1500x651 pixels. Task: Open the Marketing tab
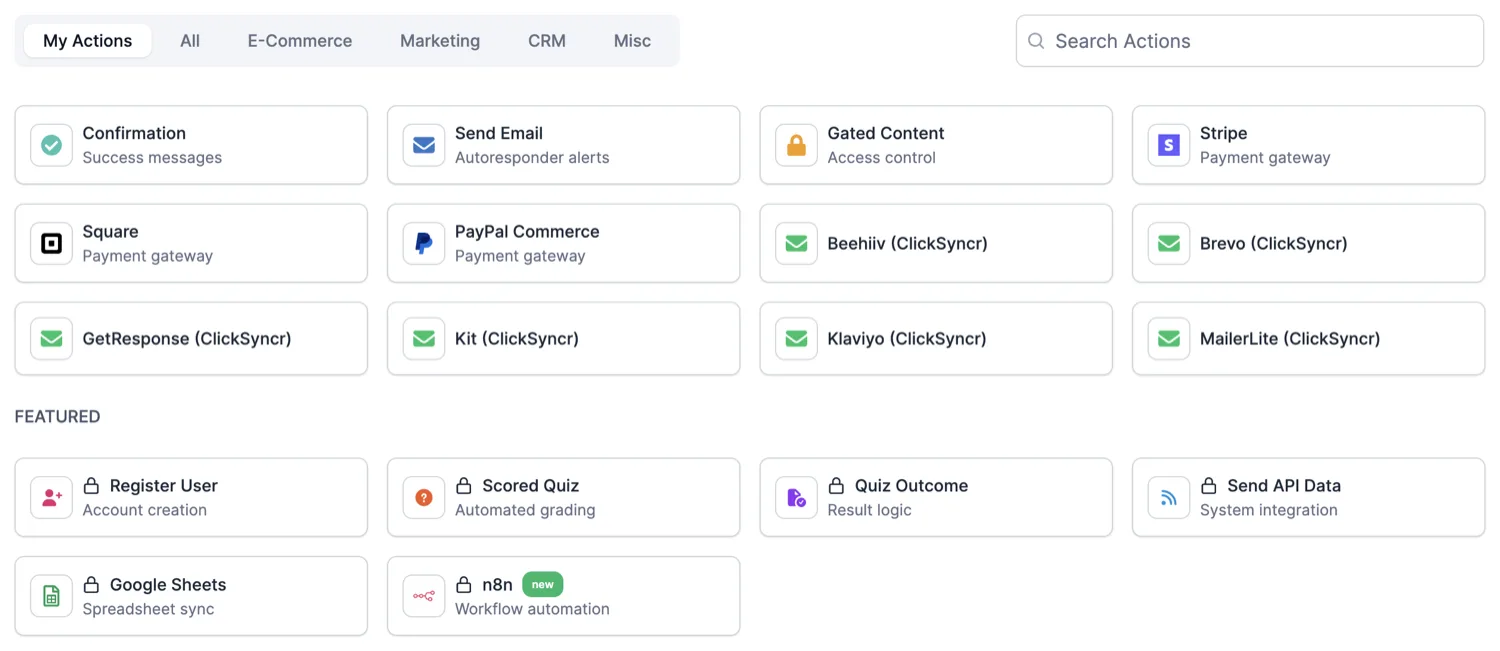click(x=440, y=41)
